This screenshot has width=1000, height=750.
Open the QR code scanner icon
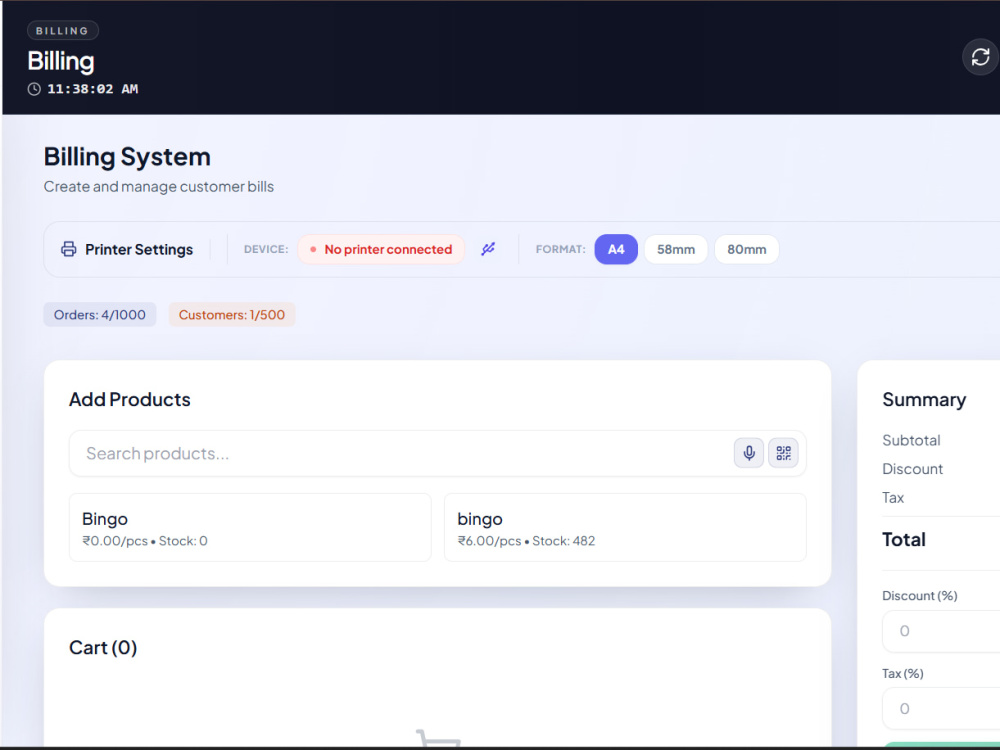[783, 453]
